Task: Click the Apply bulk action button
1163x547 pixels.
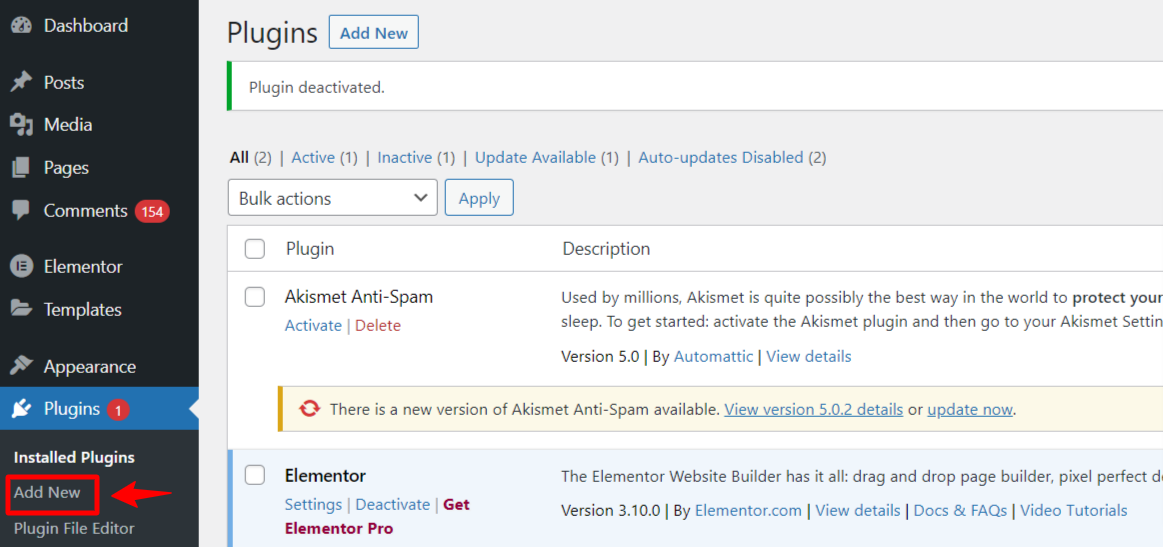Action: pyautogui.click(x=479, y=198)
